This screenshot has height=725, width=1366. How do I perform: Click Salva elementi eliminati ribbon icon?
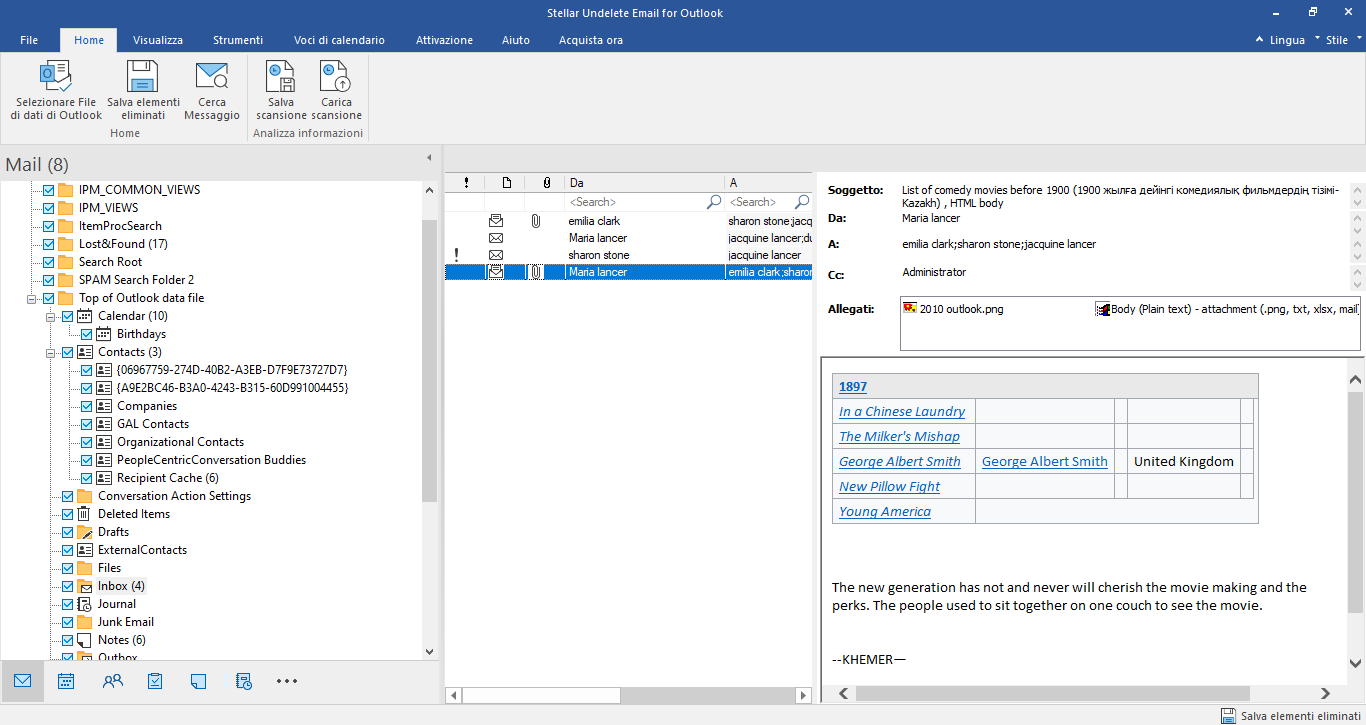click(x=143, y=77)
